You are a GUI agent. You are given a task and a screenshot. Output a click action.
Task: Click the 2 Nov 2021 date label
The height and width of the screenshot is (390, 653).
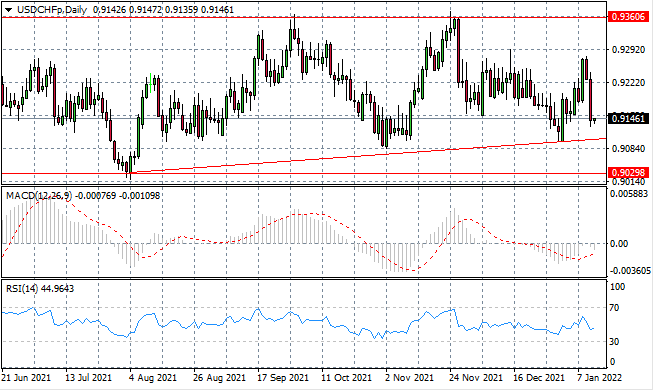tap(409, 378)
